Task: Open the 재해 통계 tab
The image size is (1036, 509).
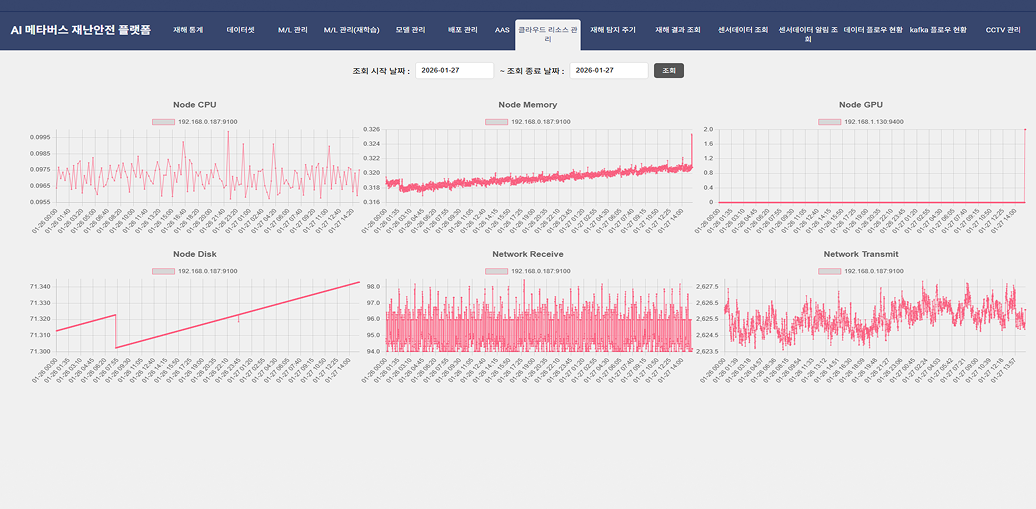Action: [x=188, y=30]
